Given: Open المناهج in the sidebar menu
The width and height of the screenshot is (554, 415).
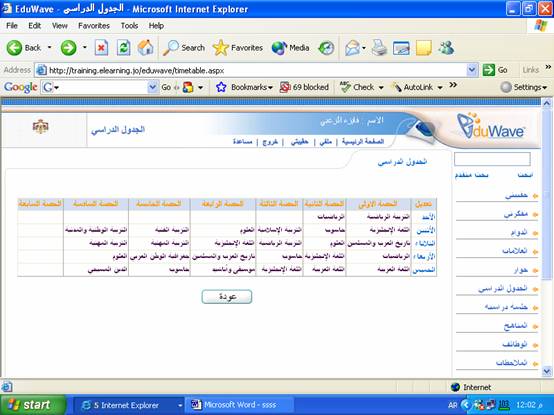Looking at the screenshot, I should 515,326.
